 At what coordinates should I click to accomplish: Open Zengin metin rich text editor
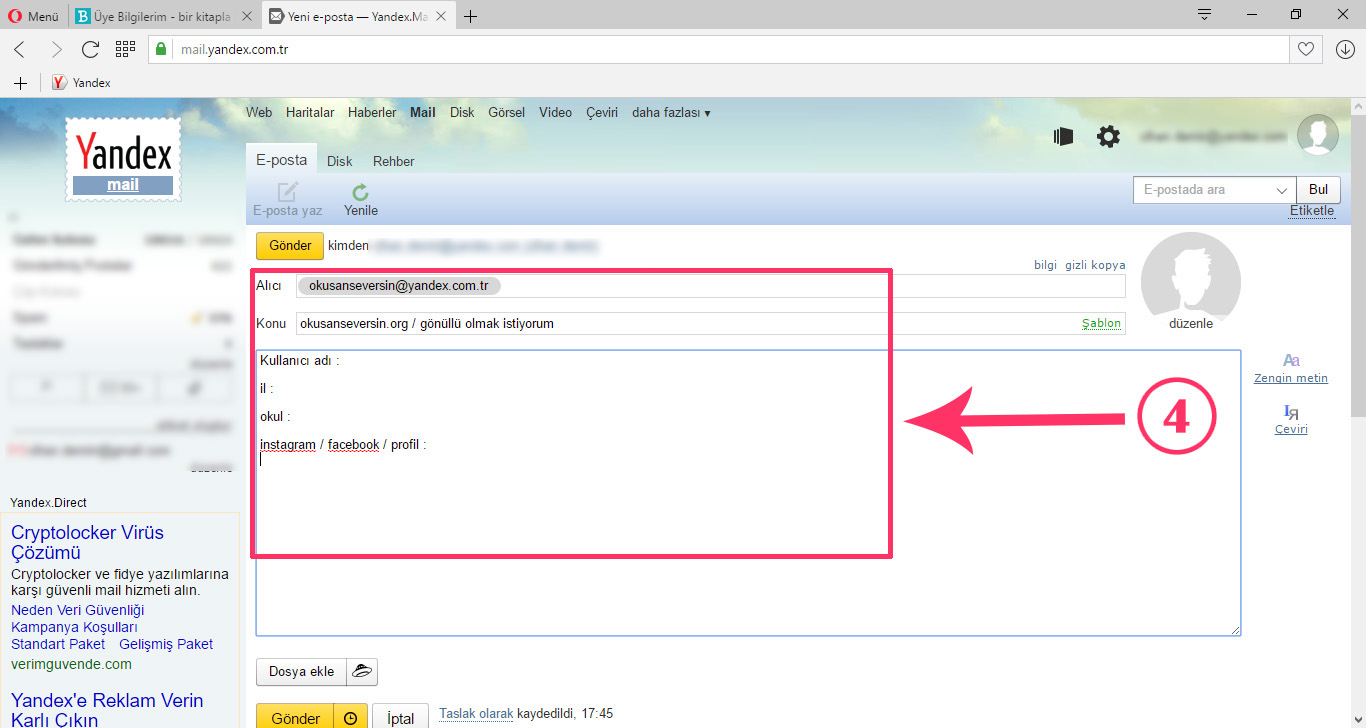click(x=1291, y=361)
